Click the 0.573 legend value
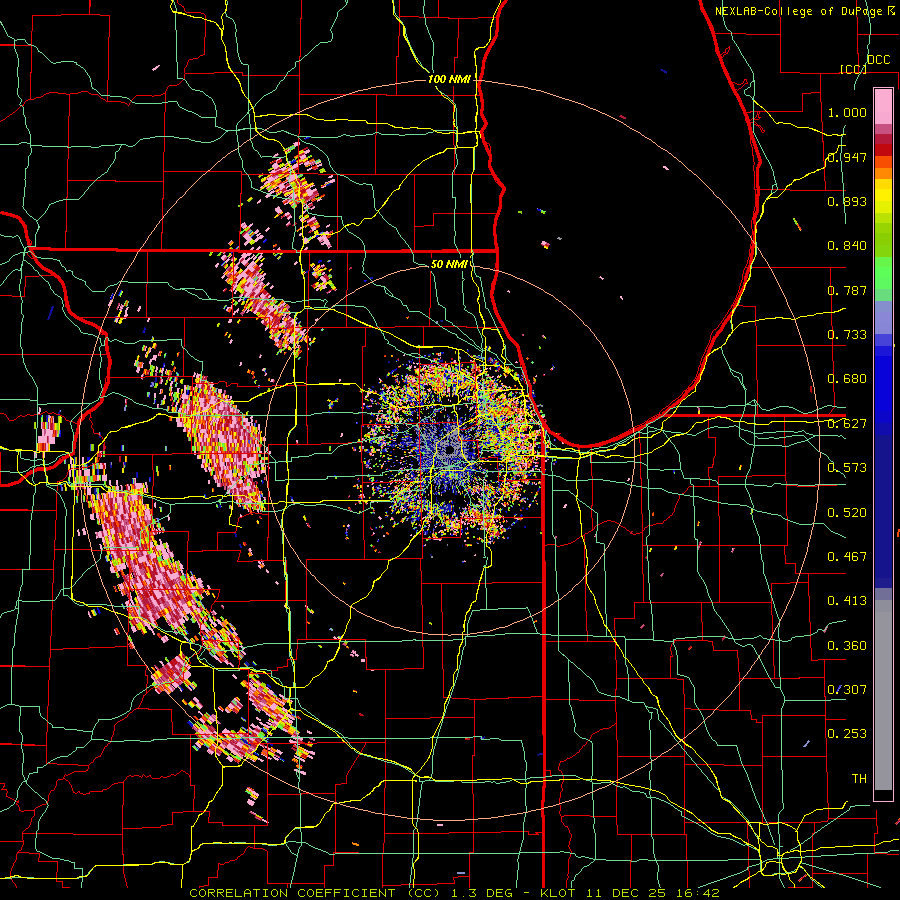 (847, 468)
